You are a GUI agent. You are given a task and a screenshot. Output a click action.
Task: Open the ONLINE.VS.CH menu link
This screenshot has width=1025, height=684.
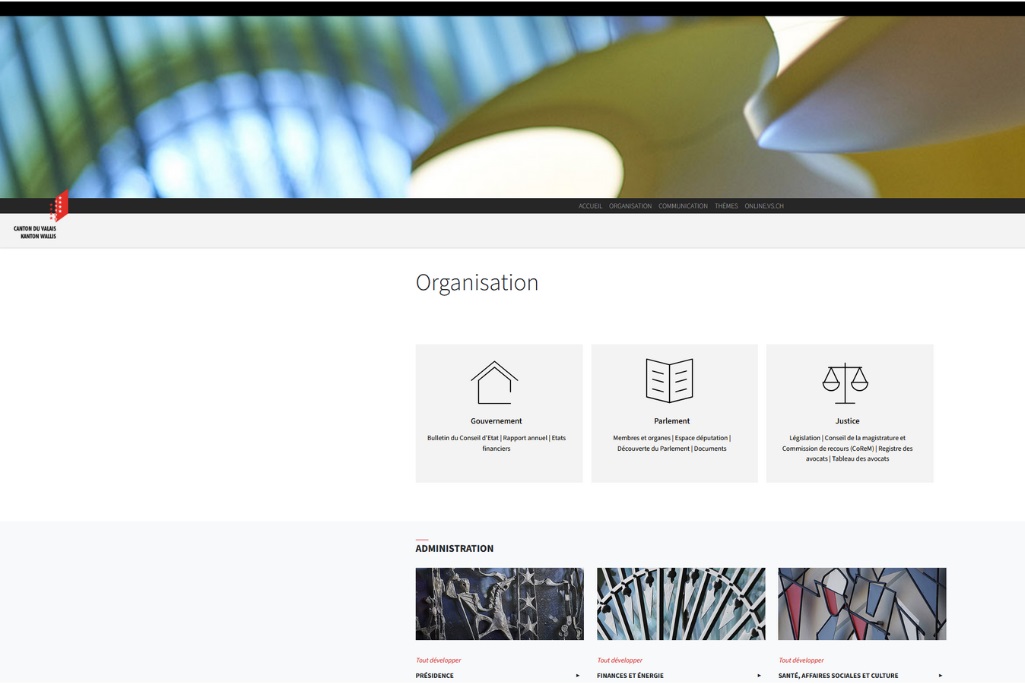click(x=764, y=206)
